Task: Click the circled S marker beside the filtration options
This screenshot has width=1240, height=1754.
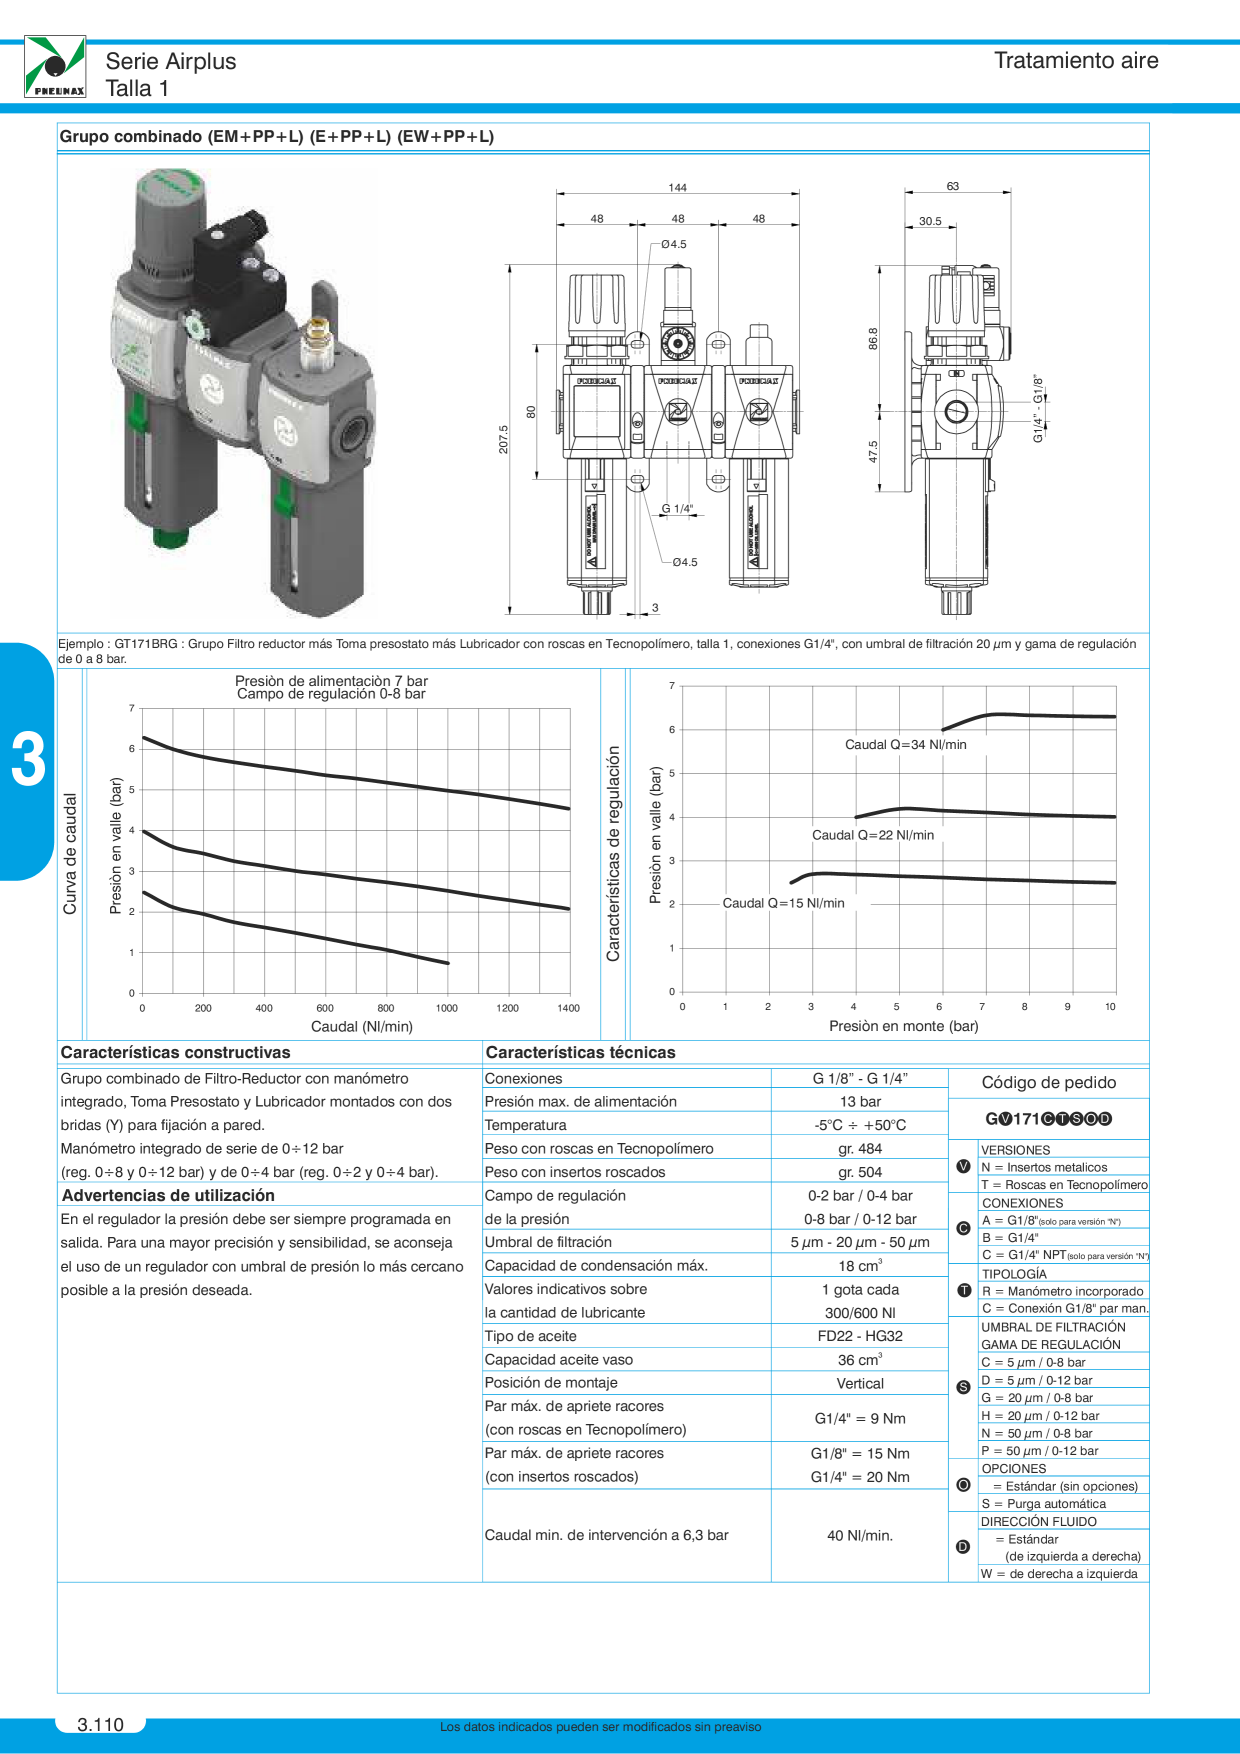Action: point(963,1387)
